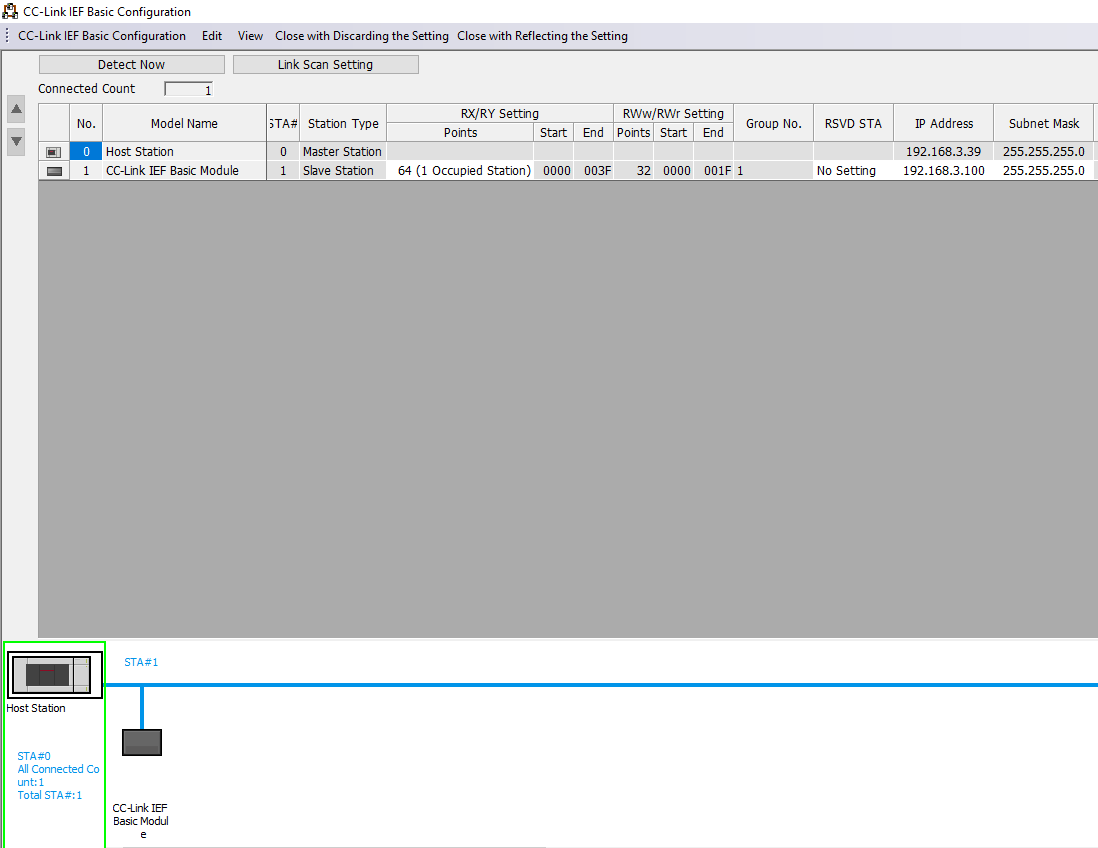Click the RX/RY Setting header
This screenshot has width=1098, height=848.
(500, 113)
